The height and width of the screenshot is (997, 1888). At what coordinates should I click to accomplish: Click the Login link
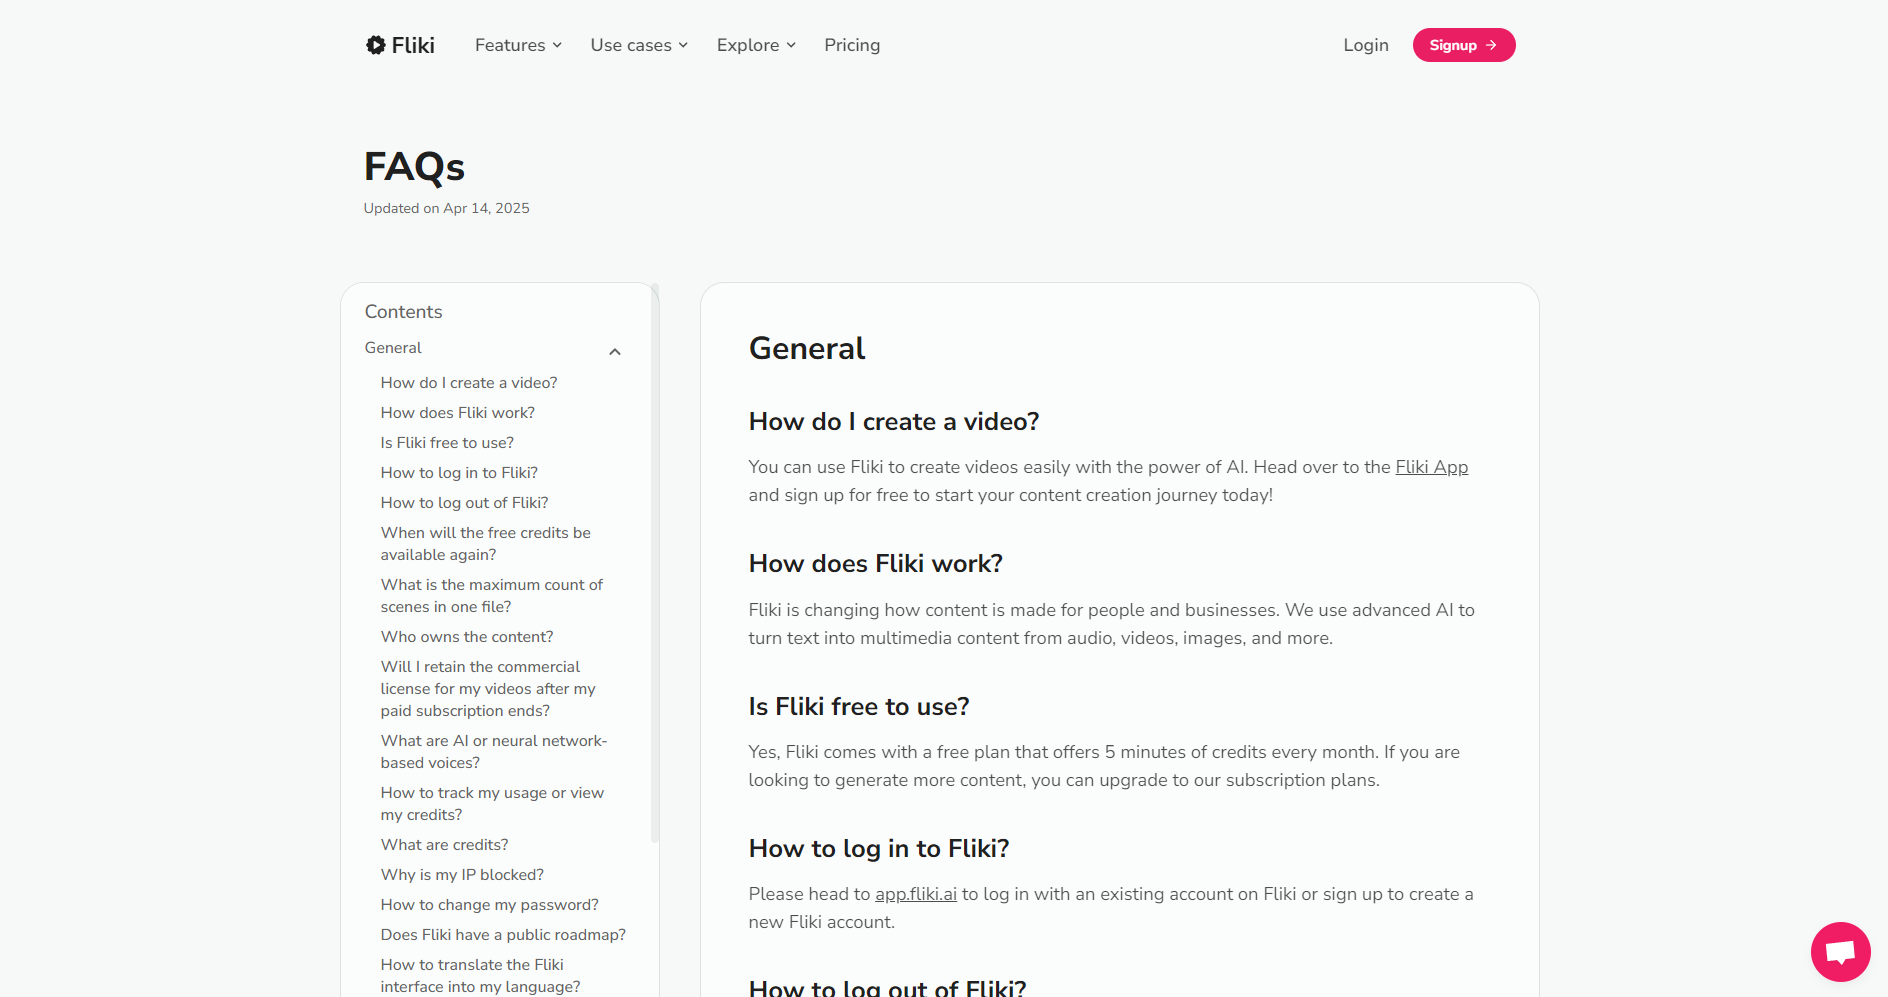1365,45
